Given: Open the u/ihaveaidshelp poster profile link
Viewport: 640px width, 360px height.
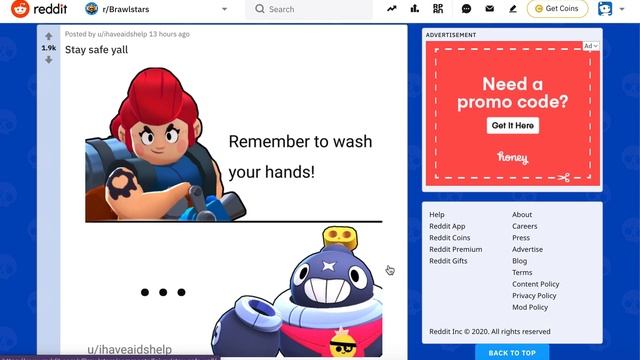Looking at the screenshot, I should pyautogui.click(x=122, y=34).
